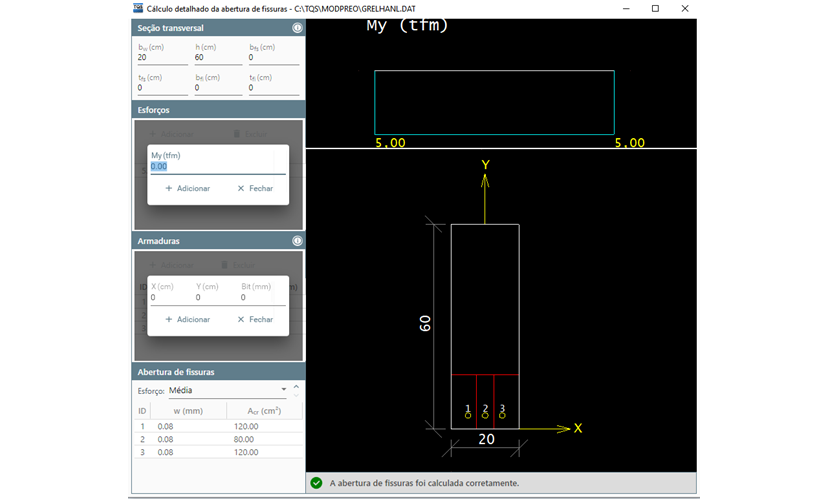The image size is (828, 500).
Task: Click the h (cm) field showing 60
Action: (x=216, y=58)
